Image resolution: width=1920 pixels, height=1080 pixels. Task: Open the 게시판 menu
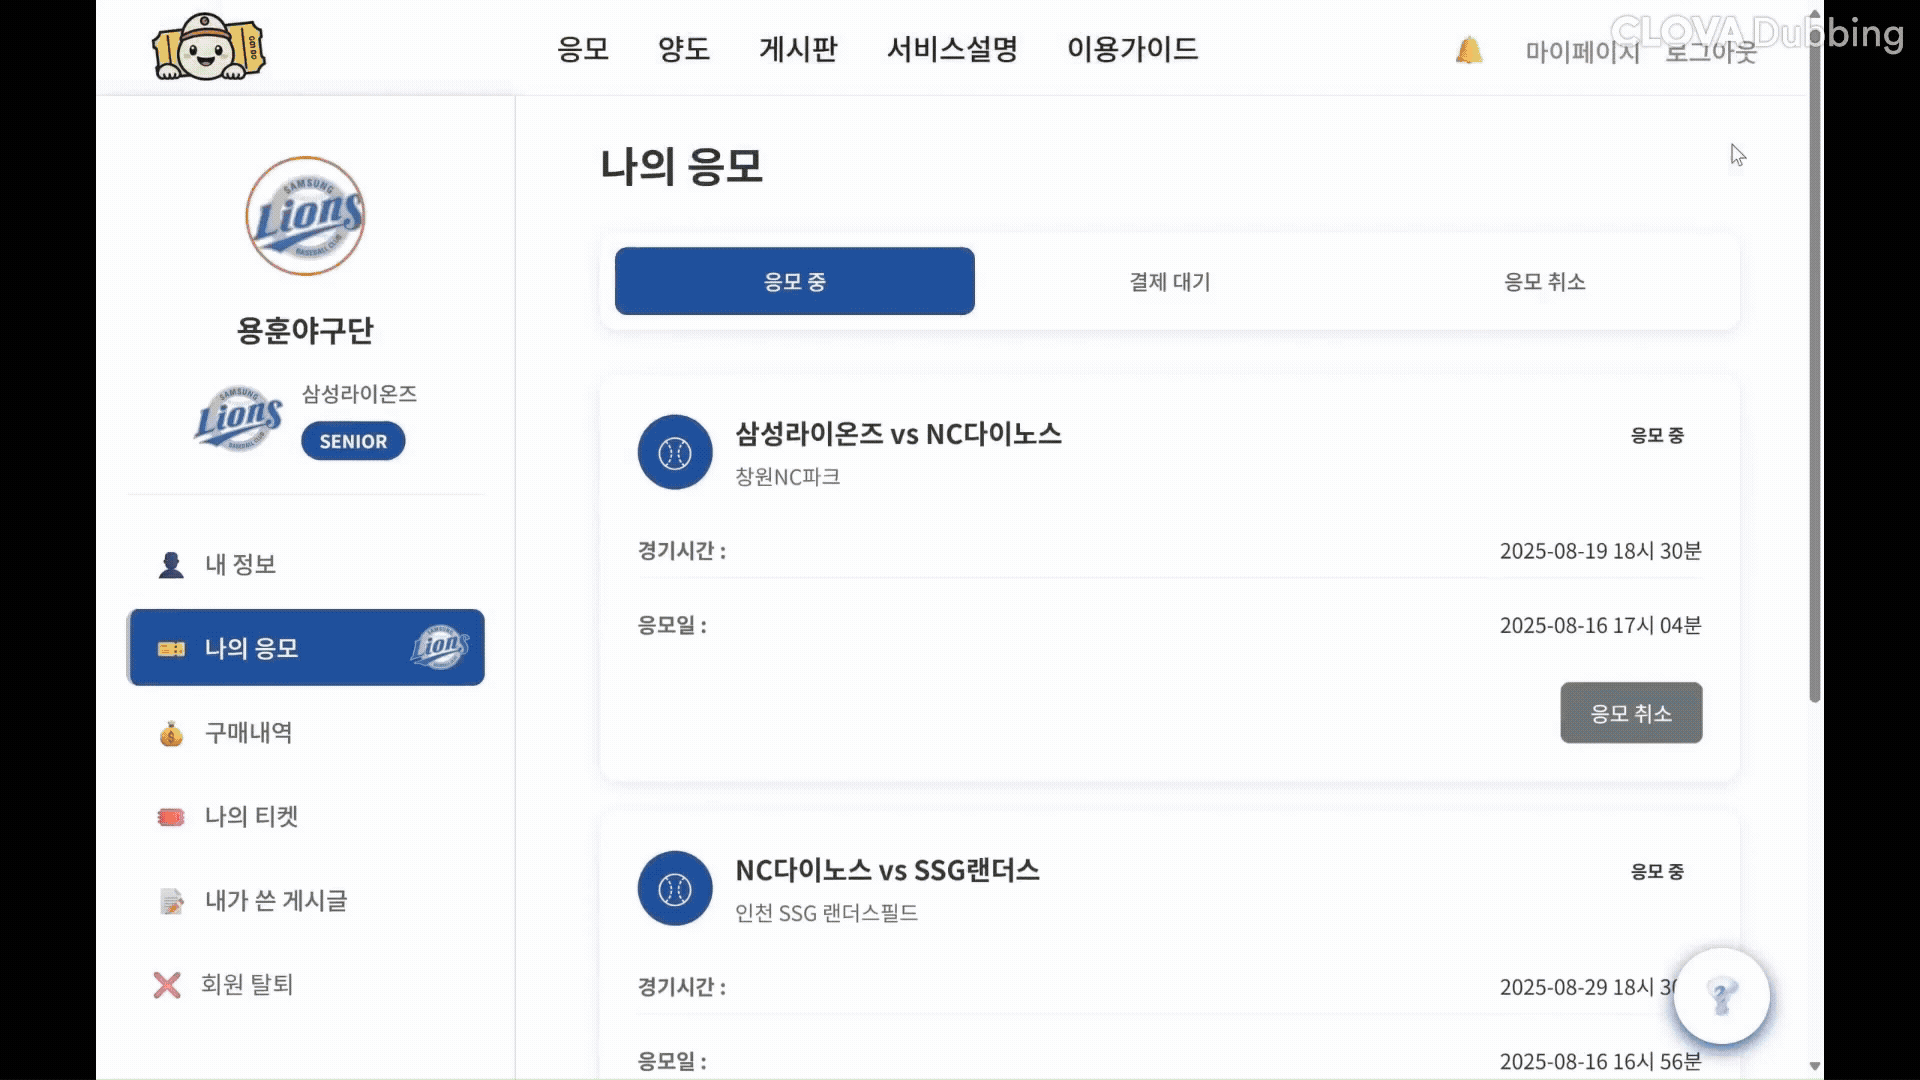tap(798, 49)
